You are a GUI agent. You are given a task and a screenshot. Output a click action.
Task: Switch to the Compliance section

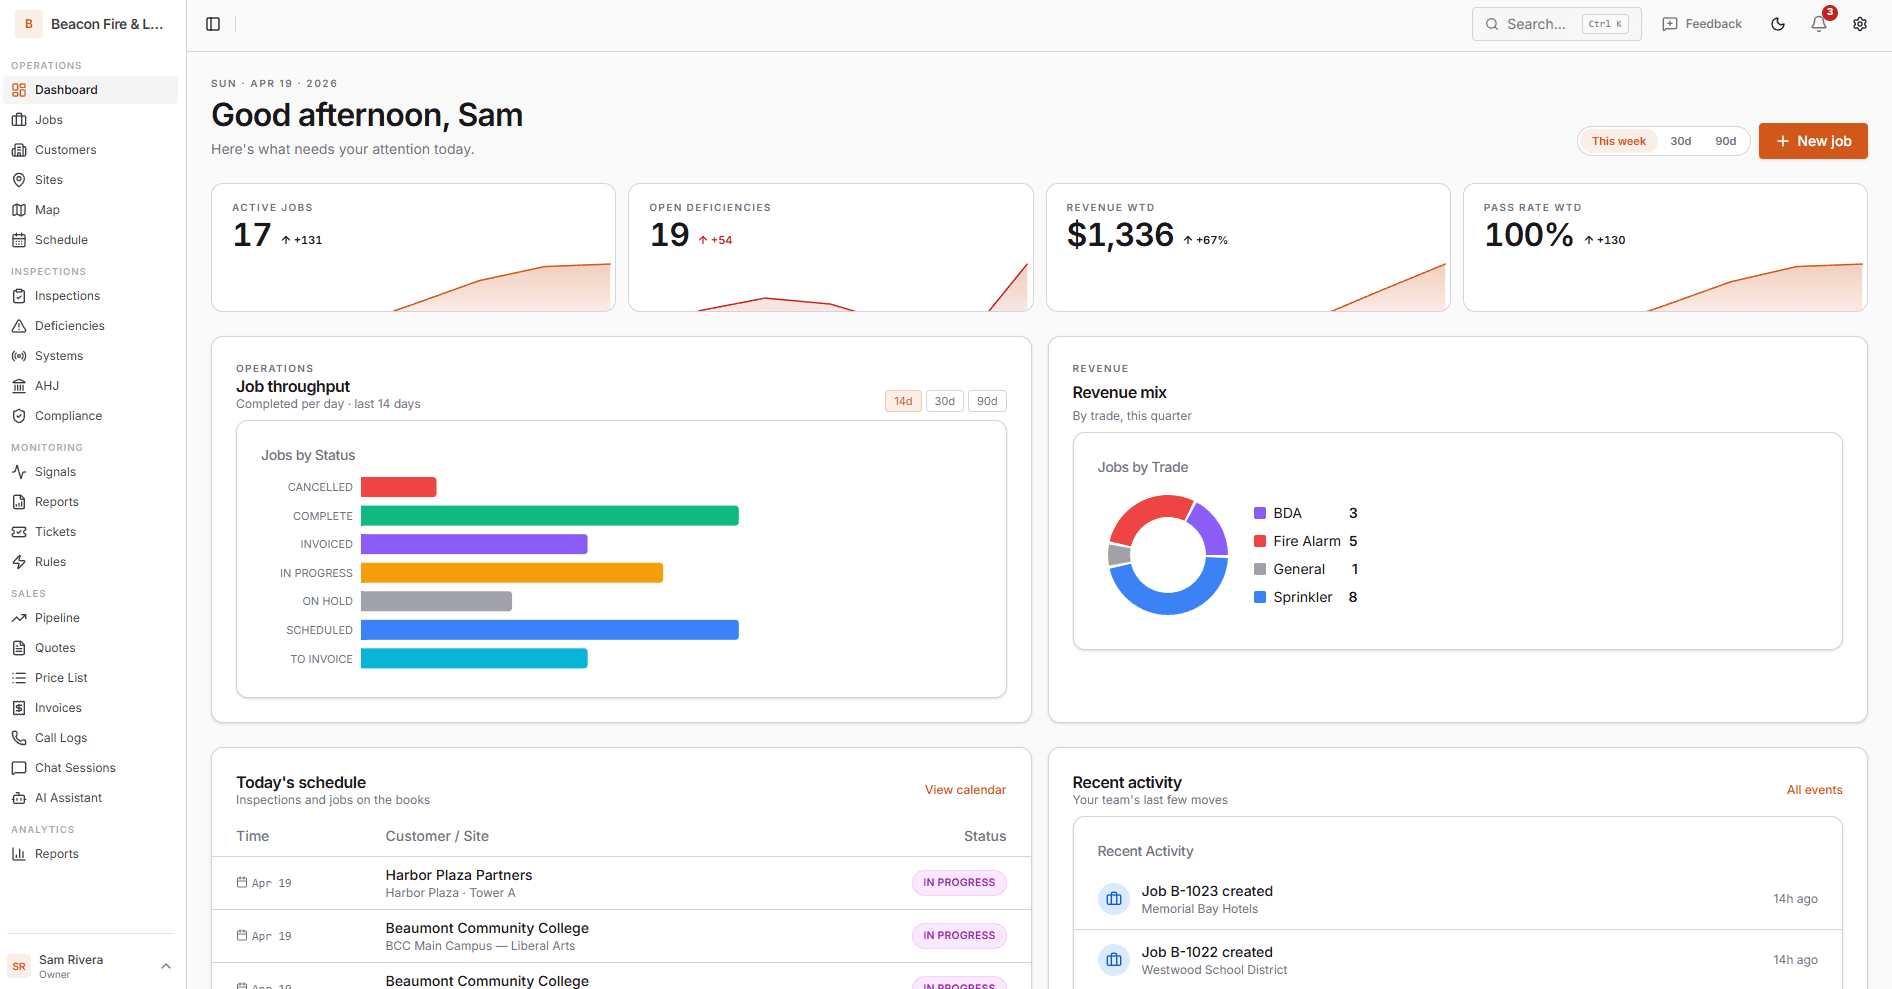click(x=68, y=415)
